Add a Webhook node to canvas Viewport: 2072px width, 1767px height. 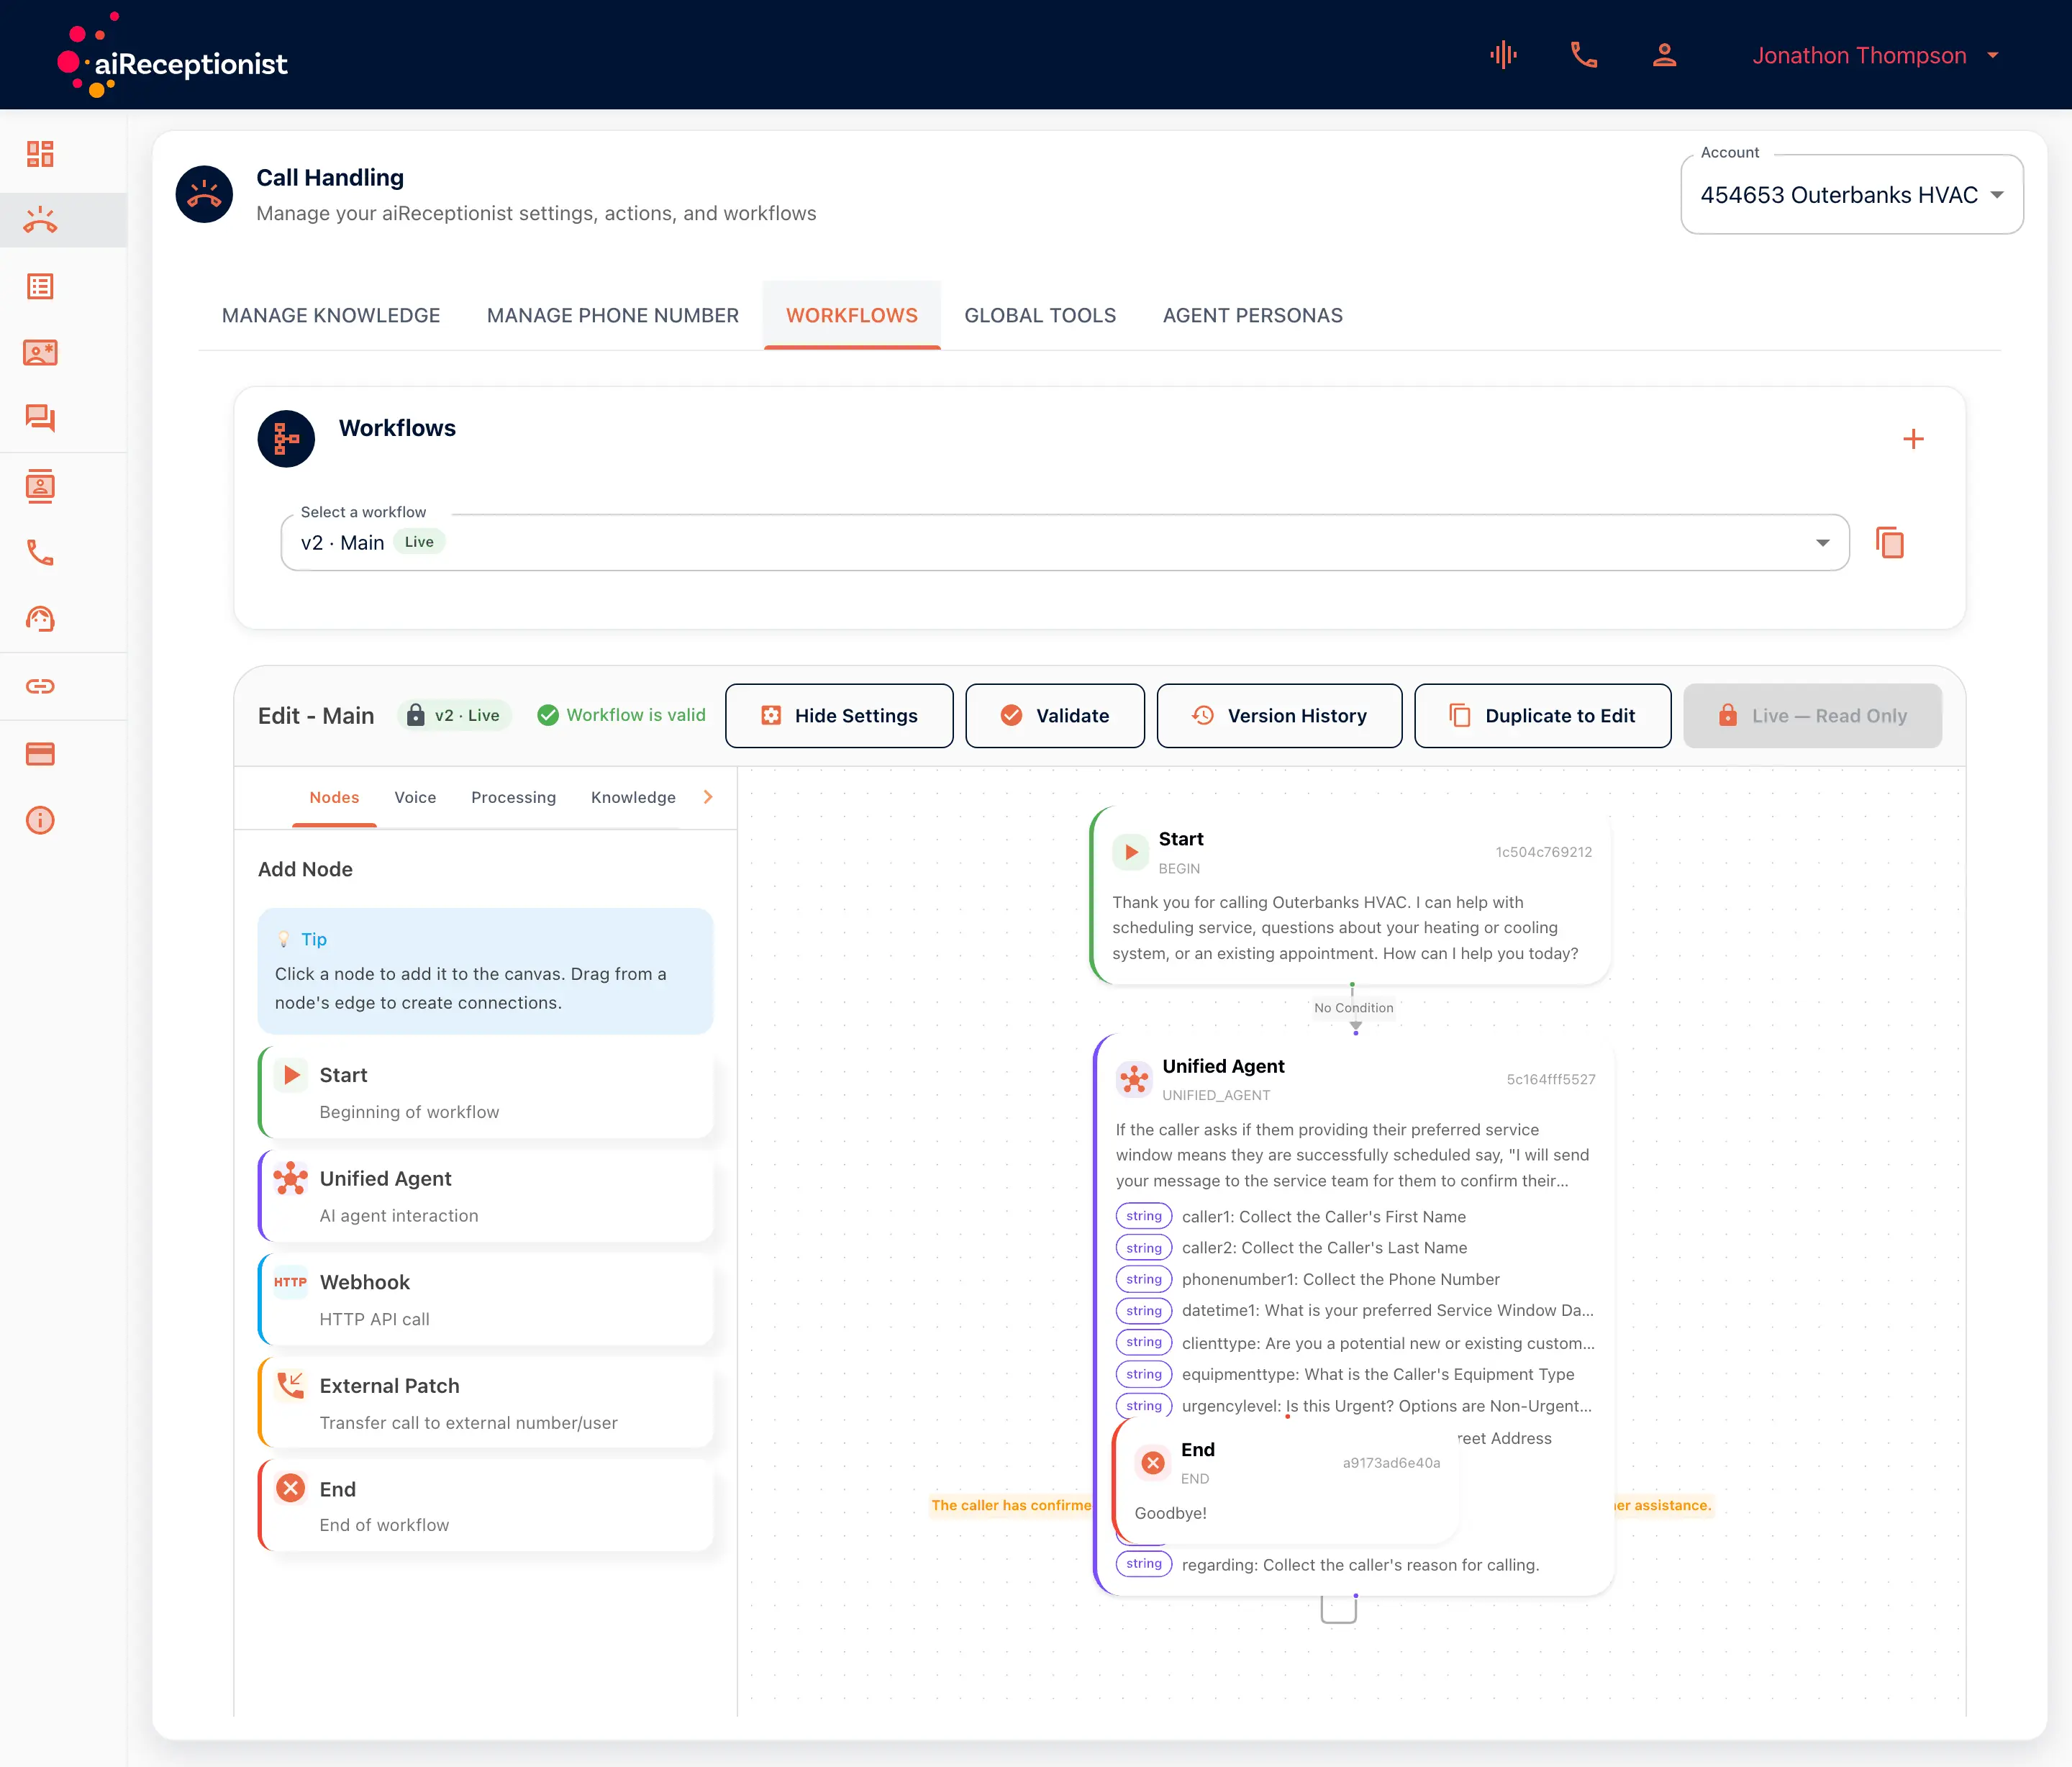(486, 1300)
